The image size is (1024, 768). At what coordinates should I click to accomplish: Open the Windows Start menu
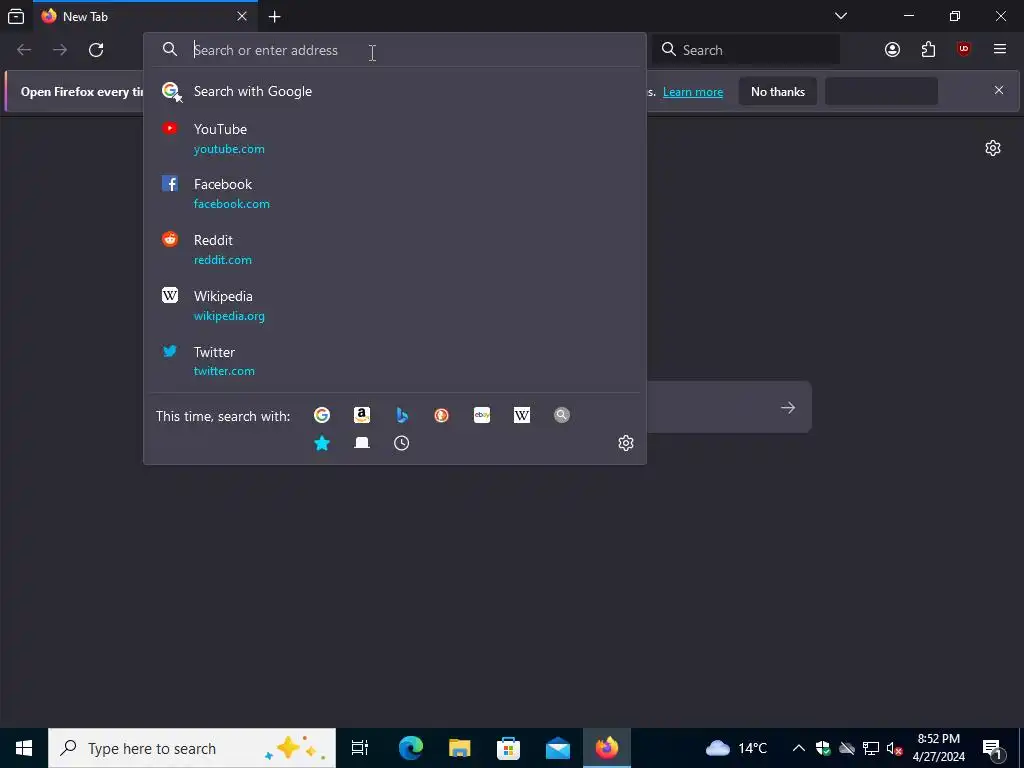(x=24, y=748)
